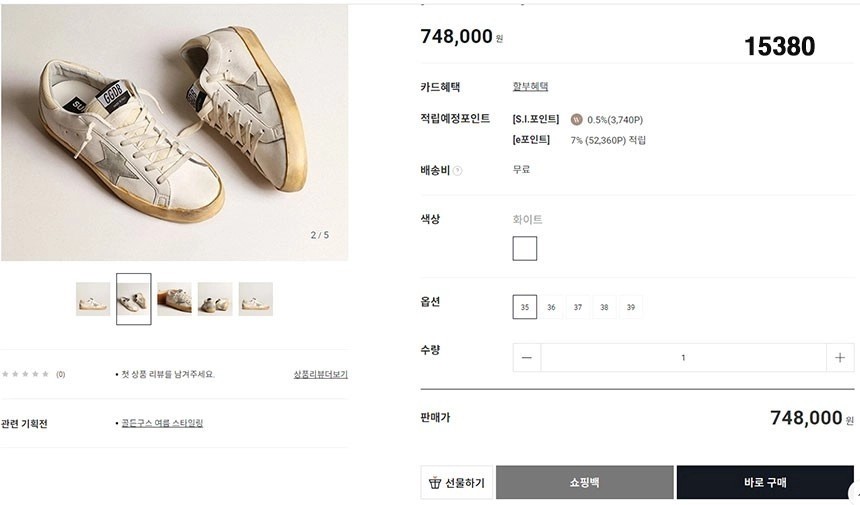Click the S.I. point coin icon
The height and width of the screenshot is (505, 860).
point(576,120)
